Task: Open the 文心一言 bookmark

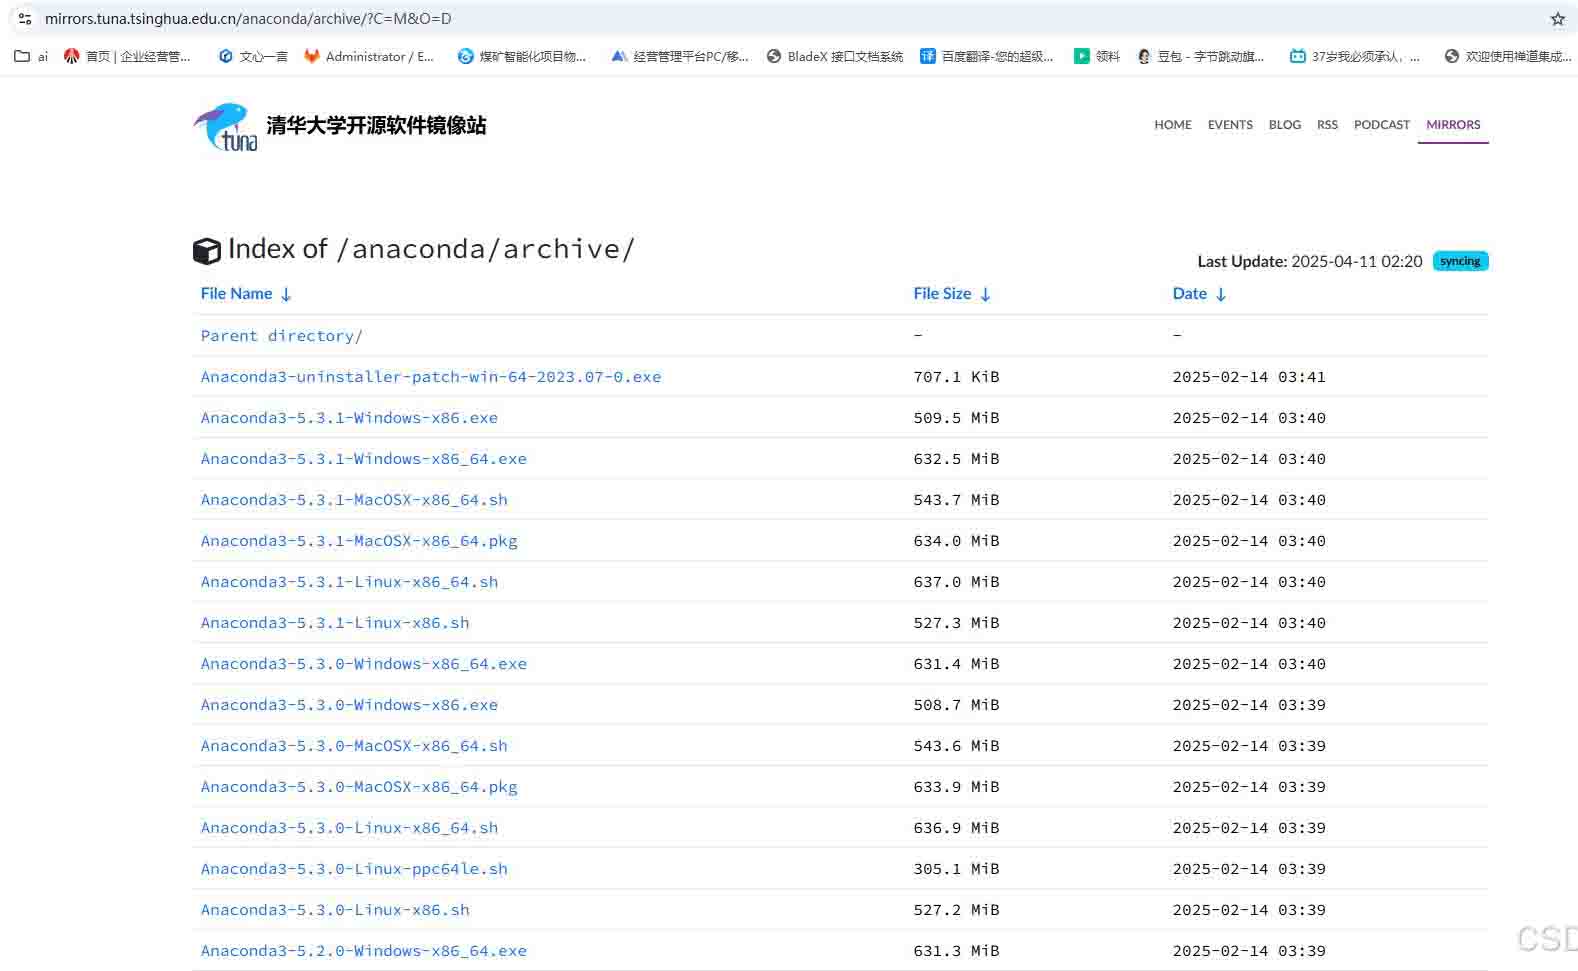Action: tap(253, 57)
